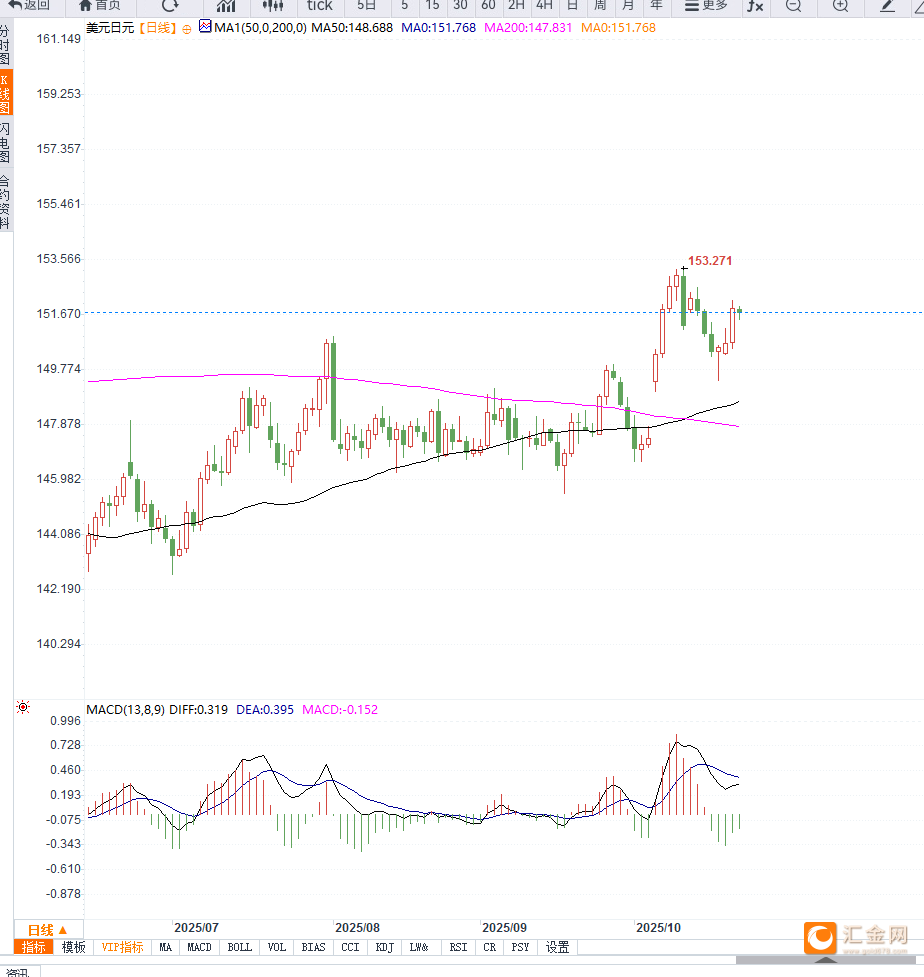Viewport: 924px width, 977px height.
Task: Open the 闪电图 side tab
Action: 6,143
